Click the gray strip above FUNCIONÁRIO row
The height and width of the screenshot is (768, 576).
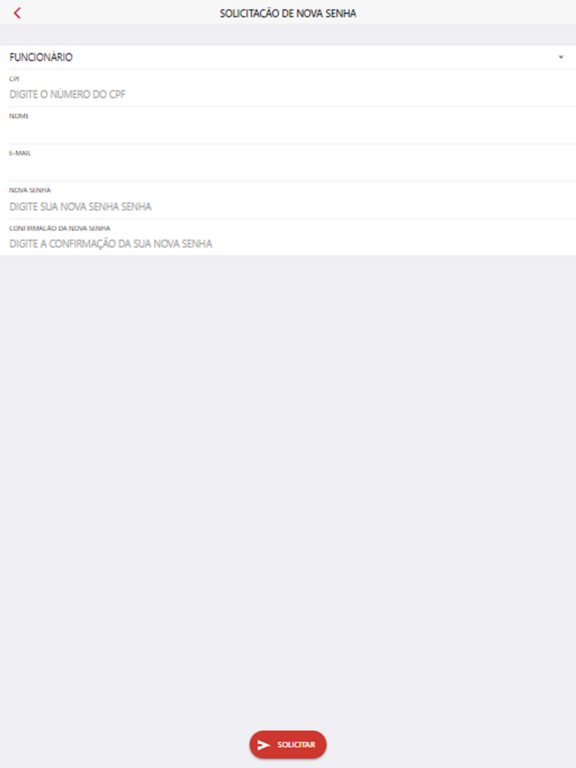(288, 35)
